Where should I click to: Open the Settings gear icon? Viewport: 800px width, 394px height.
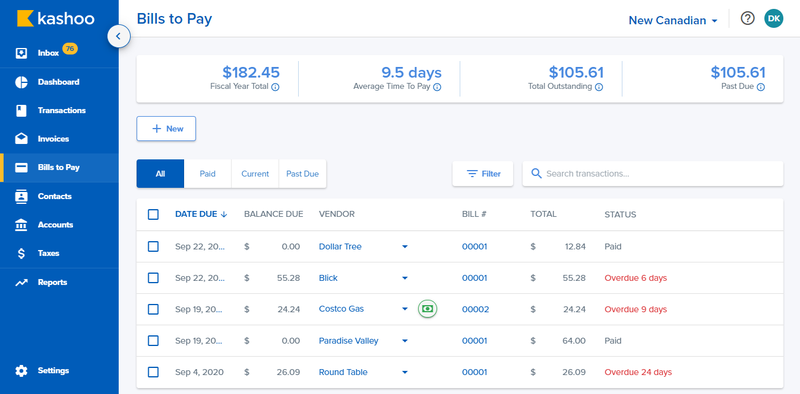pos(21,371)
